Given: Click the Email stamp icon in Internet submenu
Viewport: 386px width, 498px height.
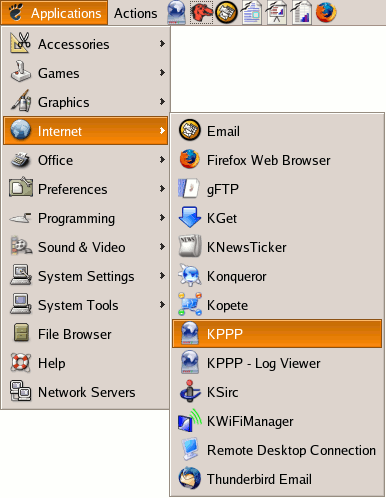Looking at the screenshot, I should [190, 130].
